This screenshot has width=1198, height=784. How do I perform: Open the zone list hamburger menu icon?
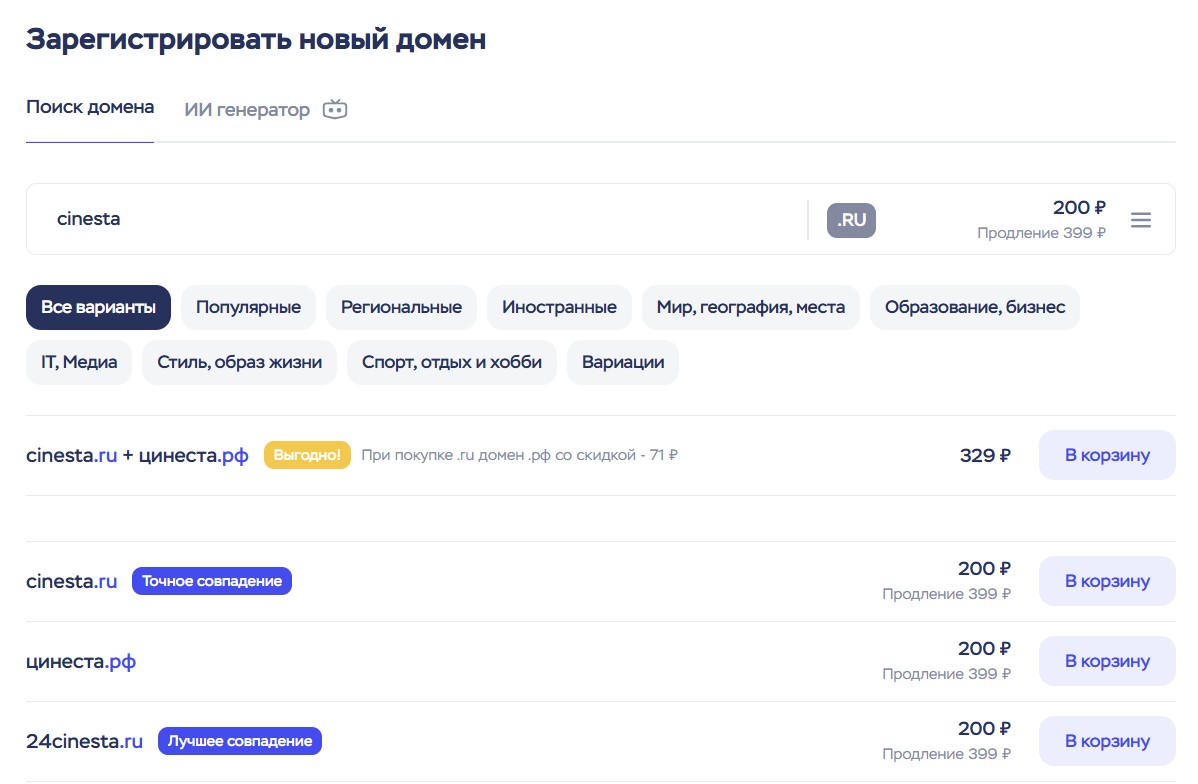[1141, 220]
